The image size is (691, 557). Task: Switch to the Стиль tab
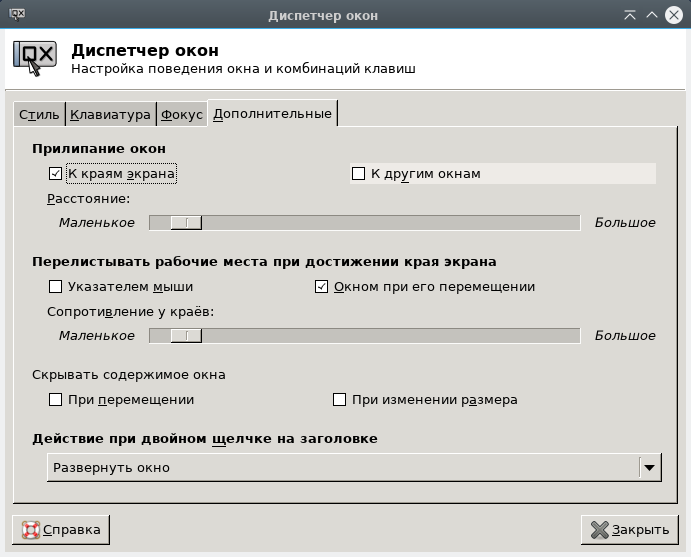point(39,114)
